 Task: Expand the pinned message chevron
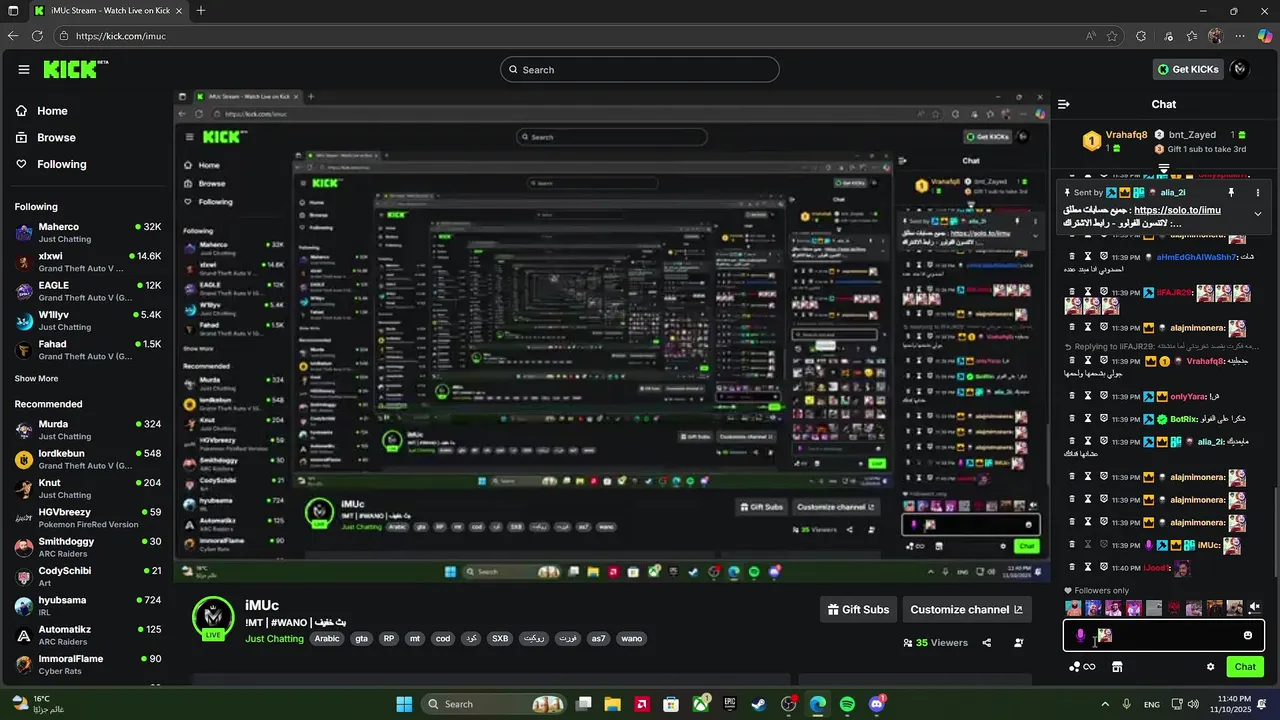pyautogui.click(x=1258, y=214)
